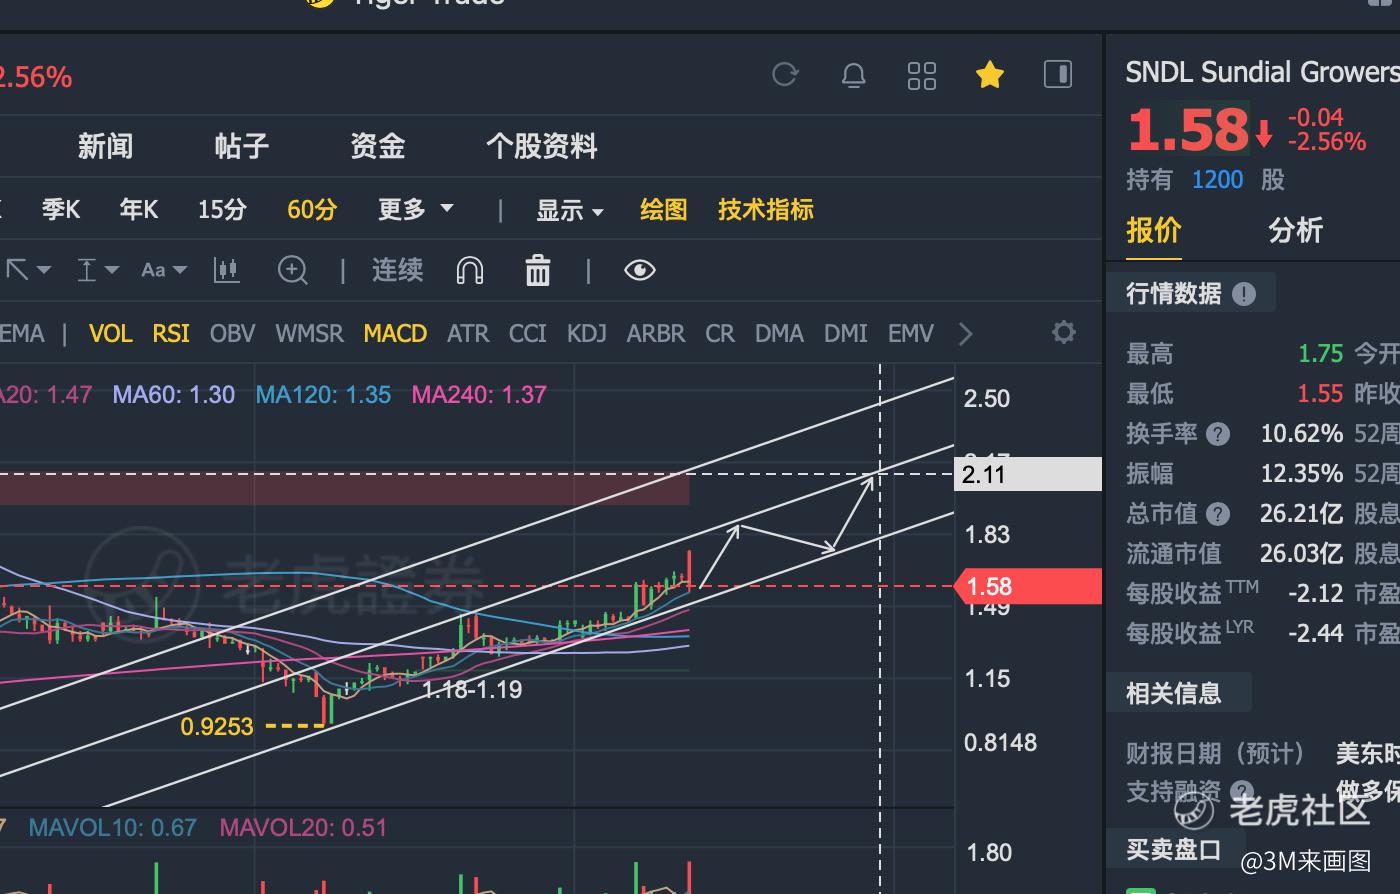The width and height of the screenshot is (1400, 894).
Task: Click the MA60: 1.30 label
Action: 174,394
